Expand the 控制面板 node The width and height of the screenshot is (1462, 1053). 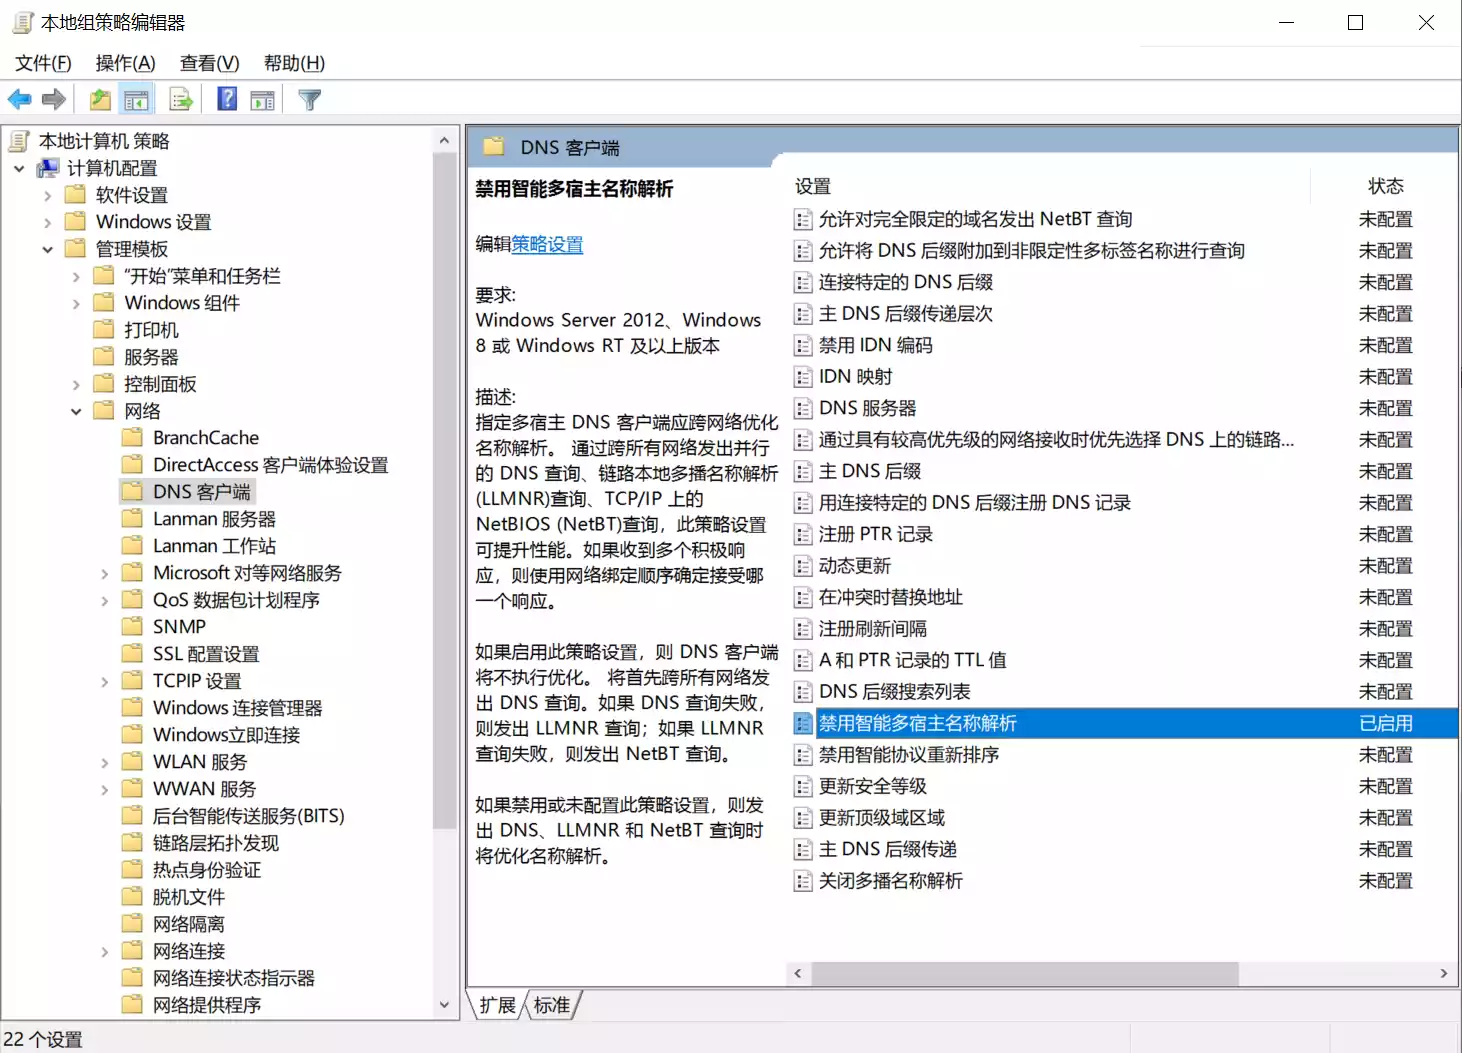tap(76, 384)
